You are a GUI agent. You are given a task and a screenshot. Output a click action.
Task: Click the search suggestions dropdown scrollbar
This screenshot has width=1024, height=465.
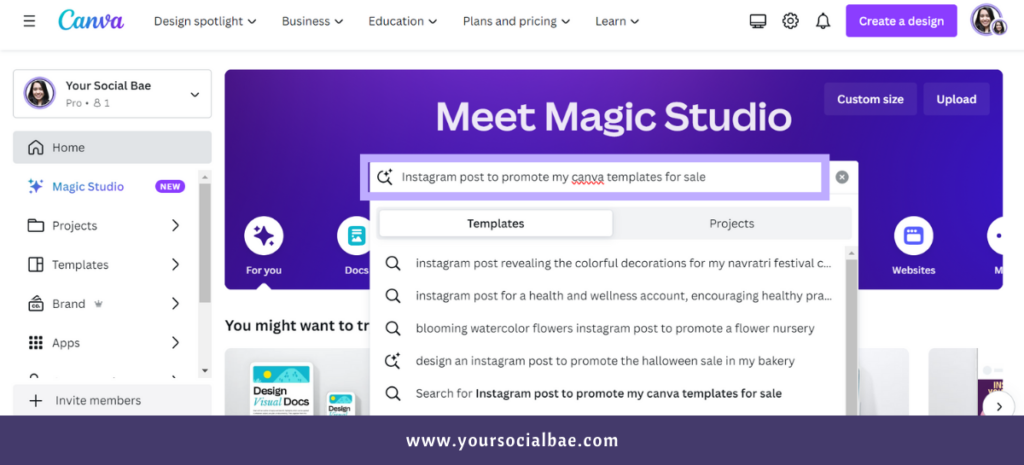851,336
